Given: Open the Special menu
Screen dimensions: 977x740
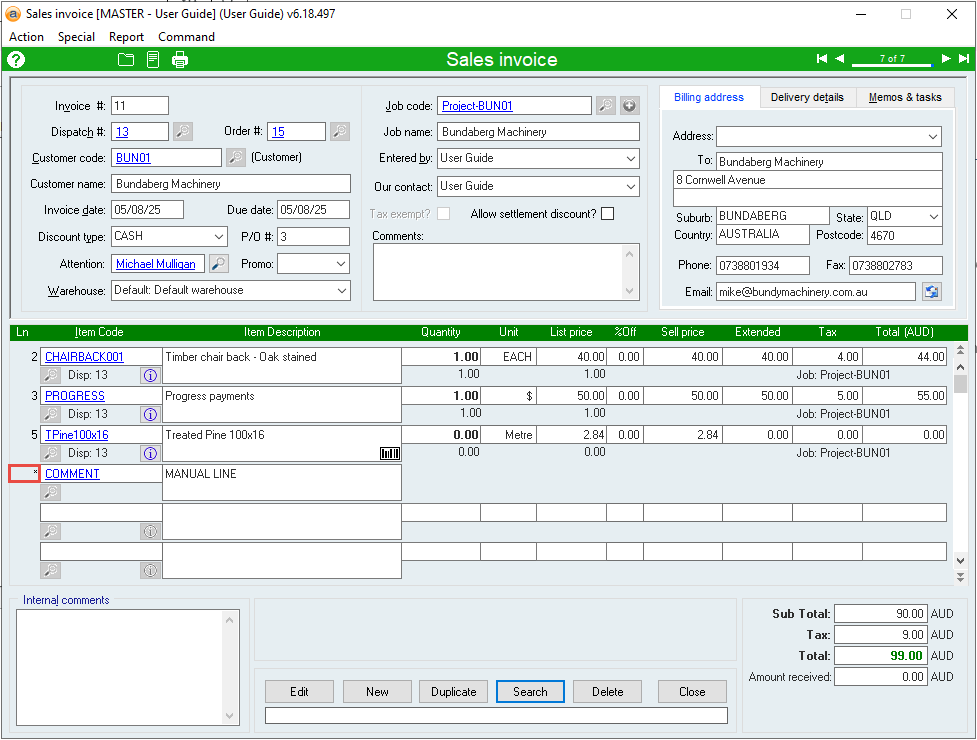Looking at the screenshot, I should [x=76, y=37].
